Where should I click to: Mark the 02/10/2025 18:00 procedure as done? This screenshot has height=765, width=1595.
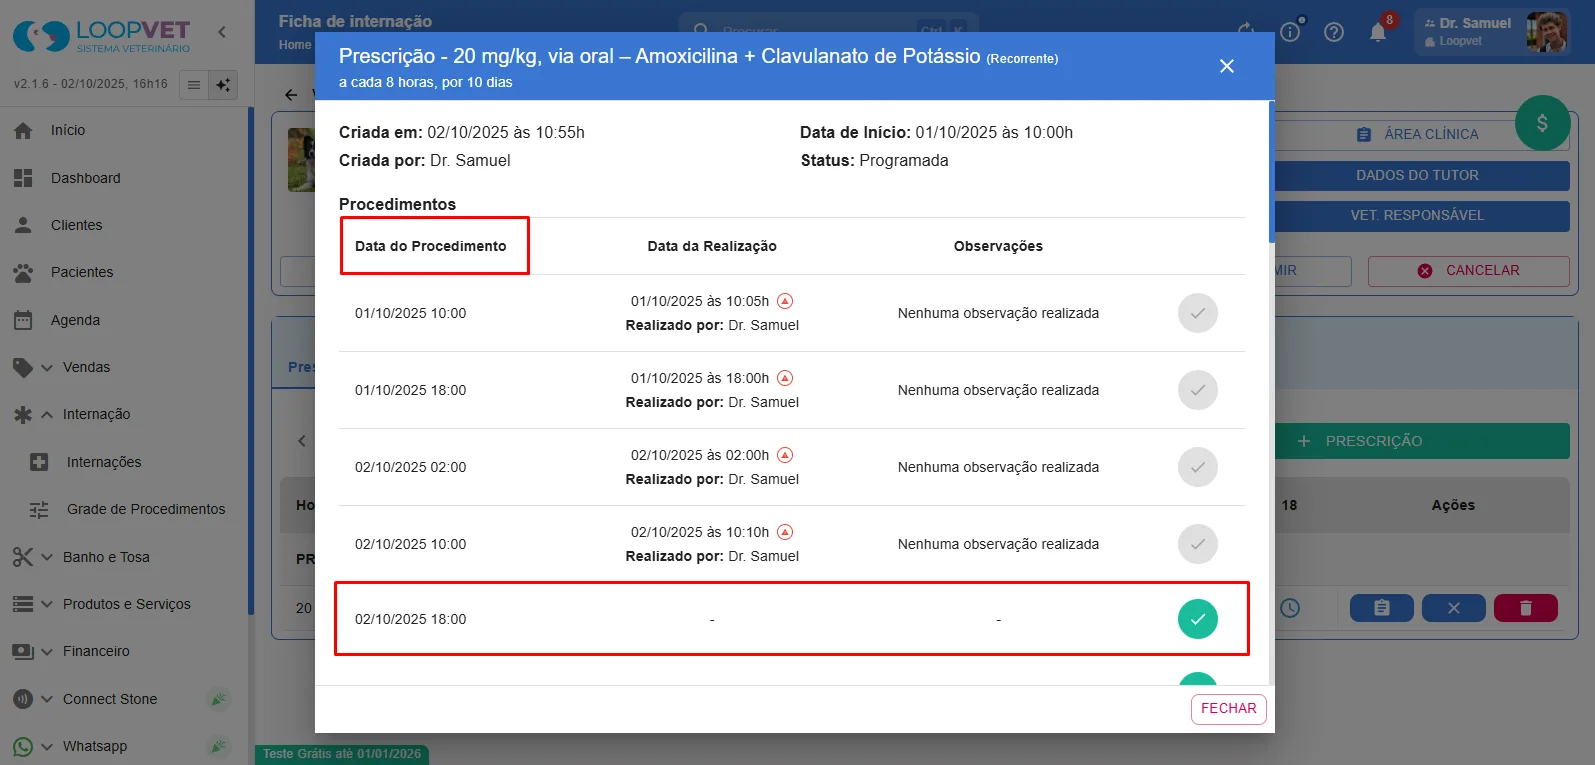click(1198, 619)
